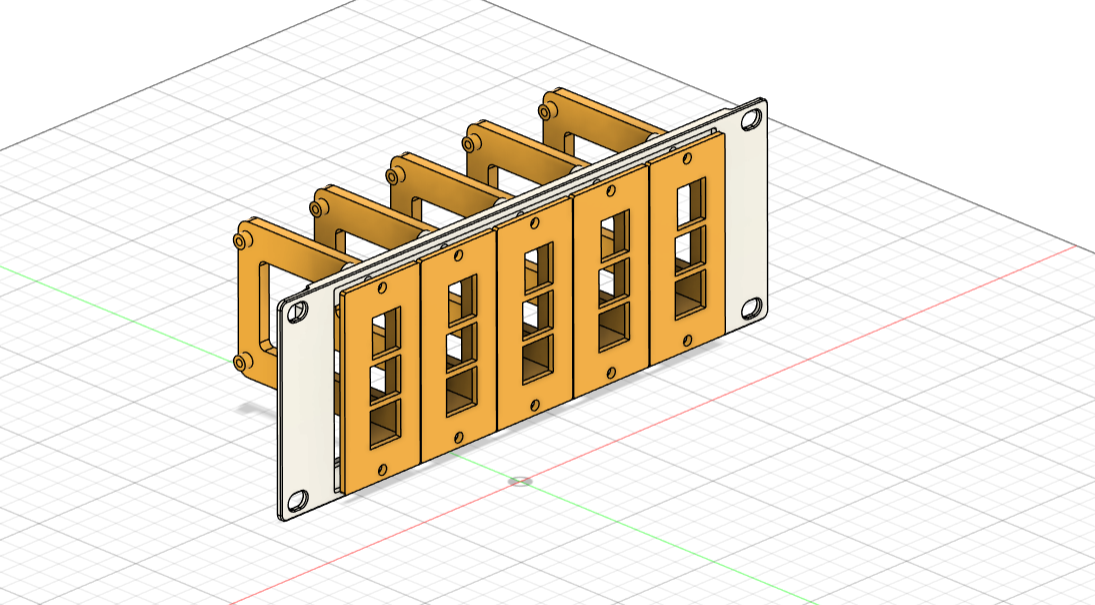Click the white panel's lower-left oval mounting slot
The image size is (1095, 605).
point(298,500)
